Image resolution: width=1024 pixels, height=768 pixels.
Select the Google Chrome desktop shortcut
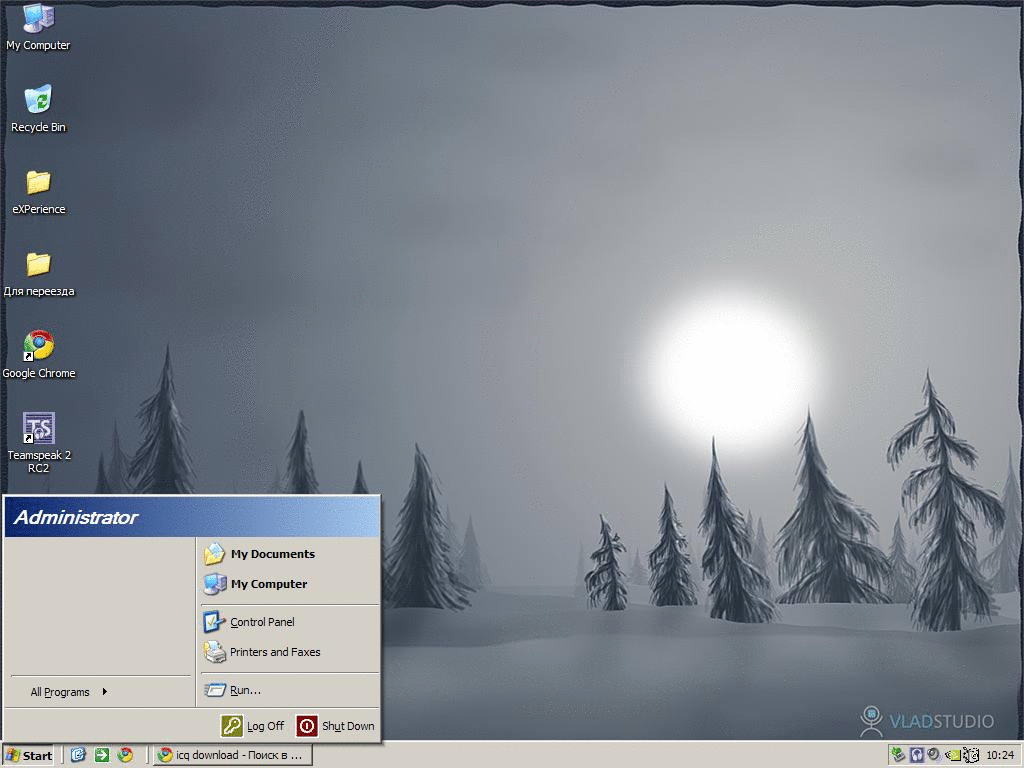point(39,355)
